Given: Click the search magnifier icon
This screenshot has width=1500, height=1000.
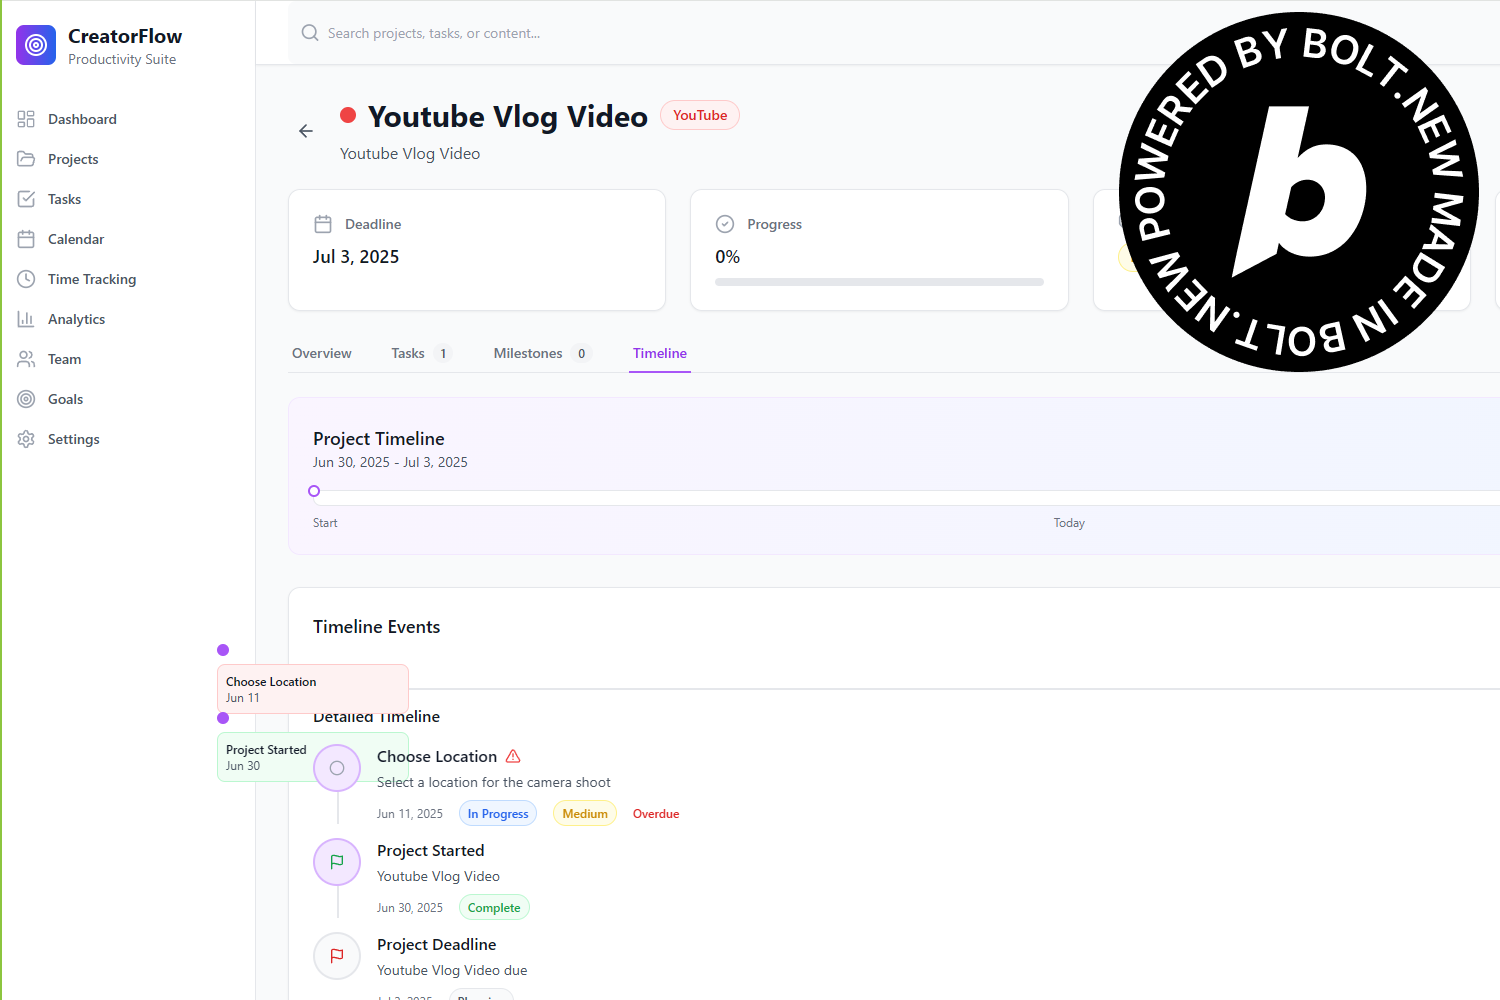Looking at the screenshot, I should click(310, 33).
